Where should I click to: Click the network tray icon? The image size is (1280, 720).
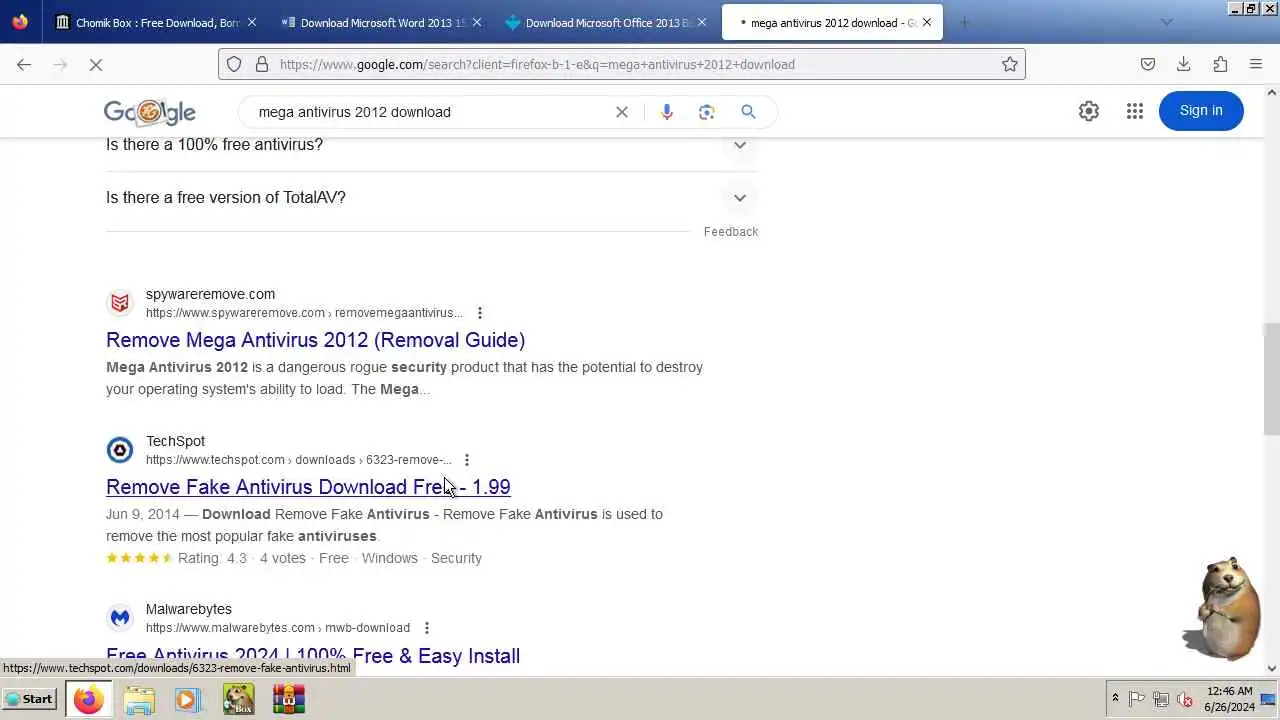pyautogui.click(x=1161, y=699)
